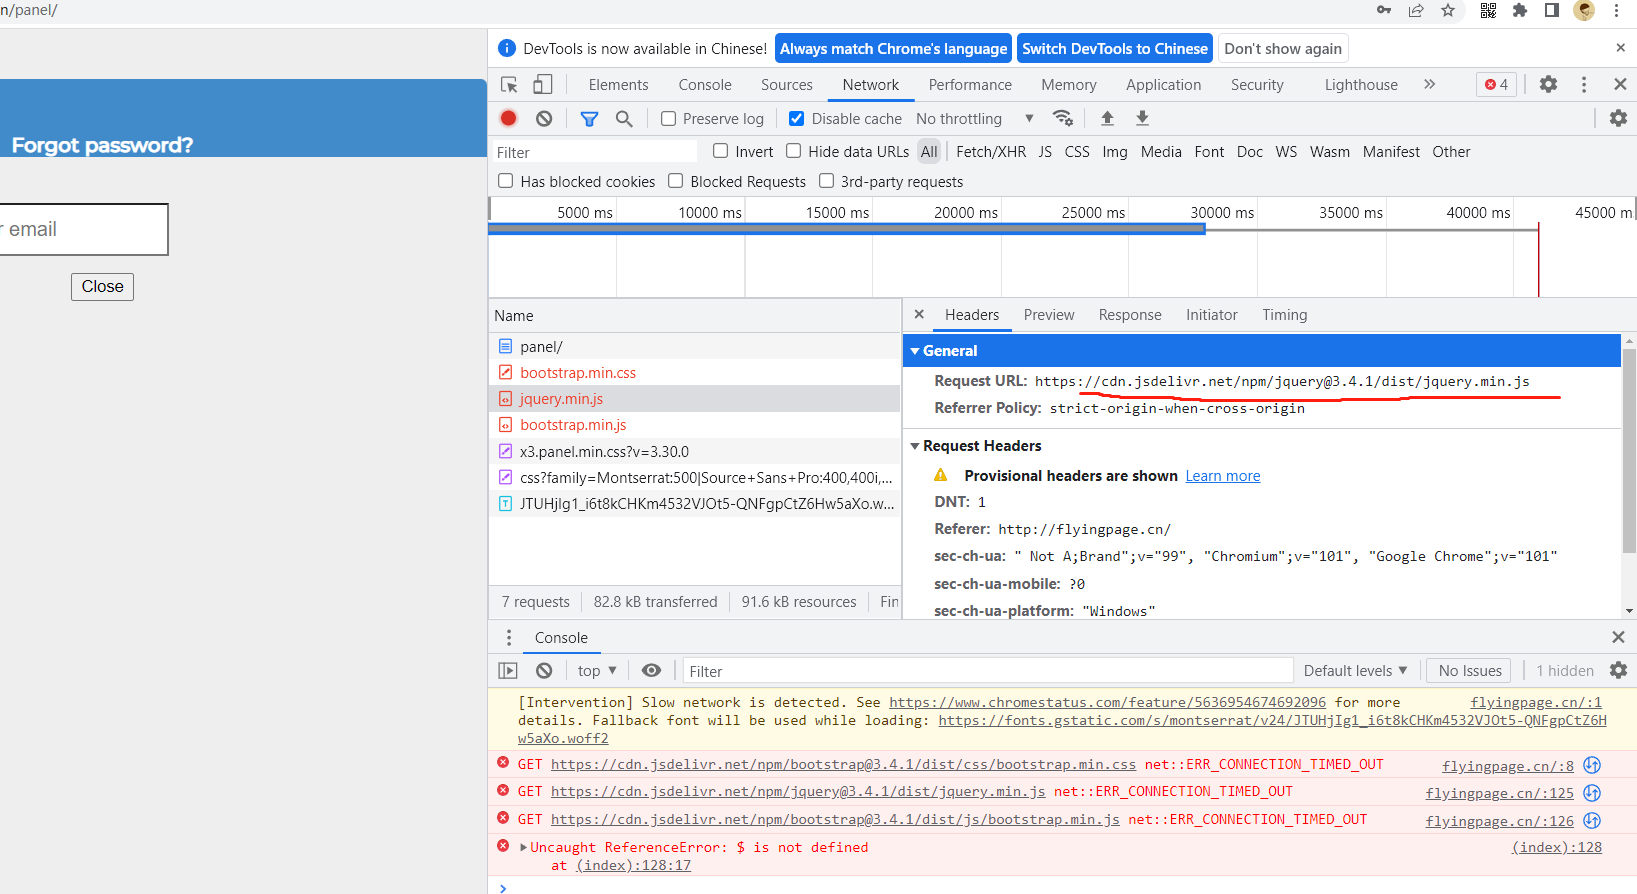Open DevTools main settings gear

tap(1548, 85)
